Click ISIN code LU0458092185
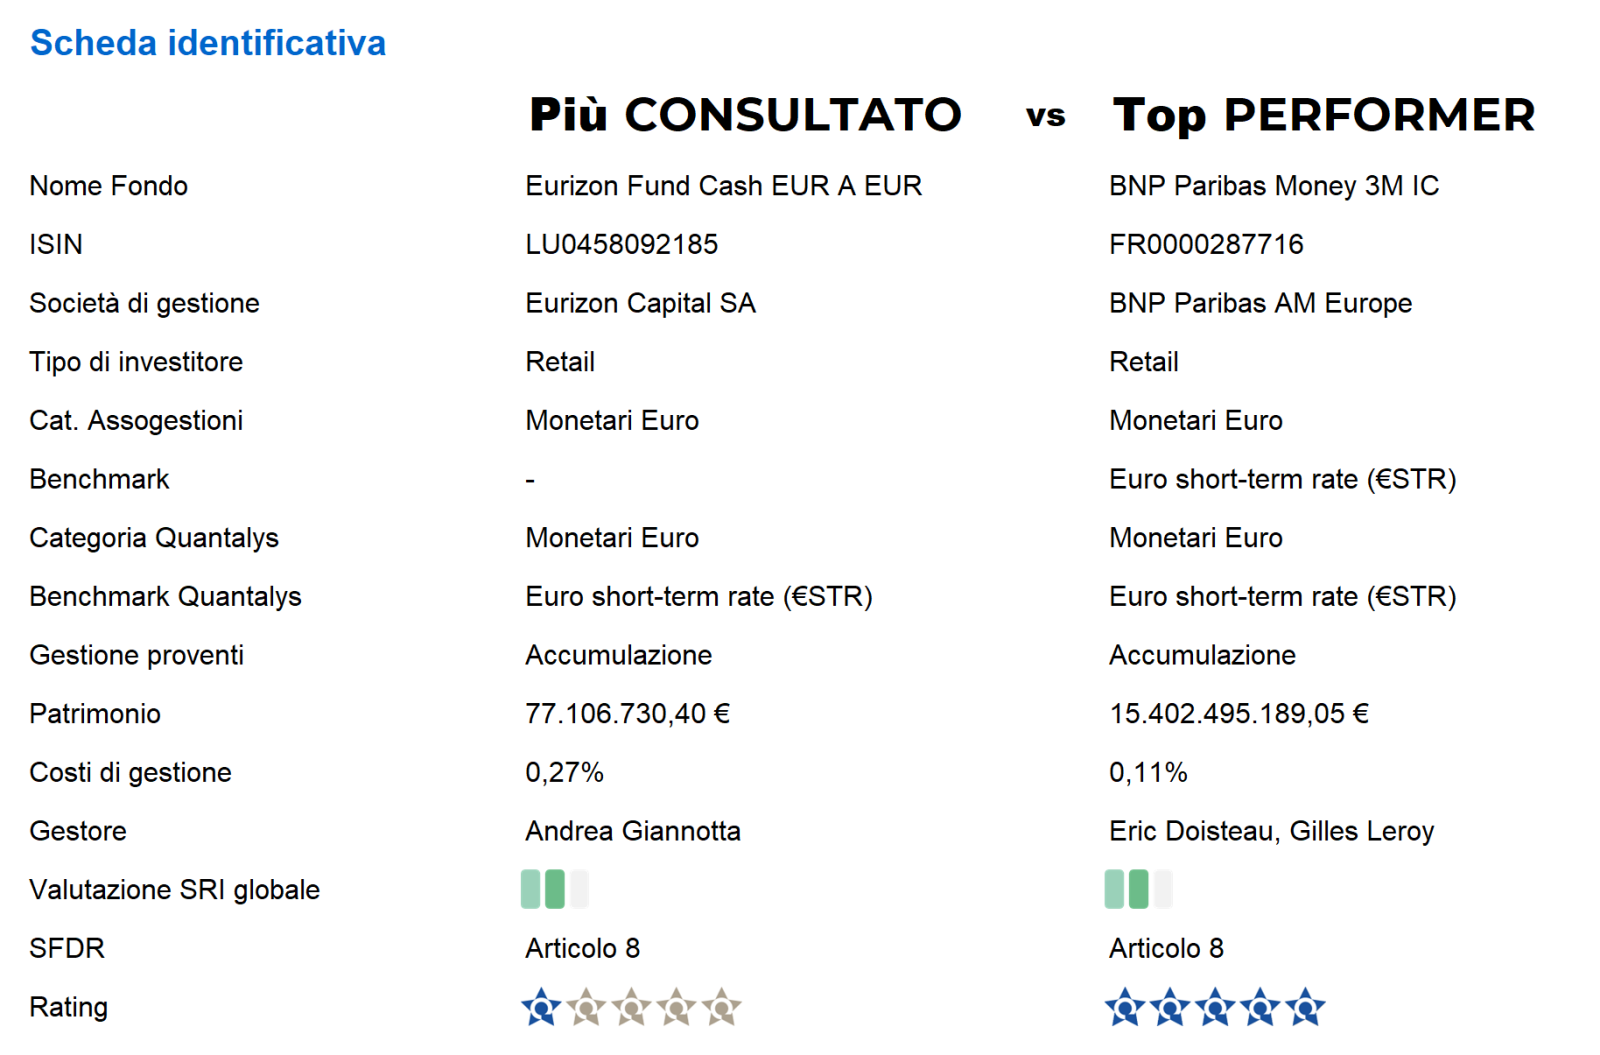Viewport: 1600px width, 1055px height. pyautogui.click(x=621, y=244)
